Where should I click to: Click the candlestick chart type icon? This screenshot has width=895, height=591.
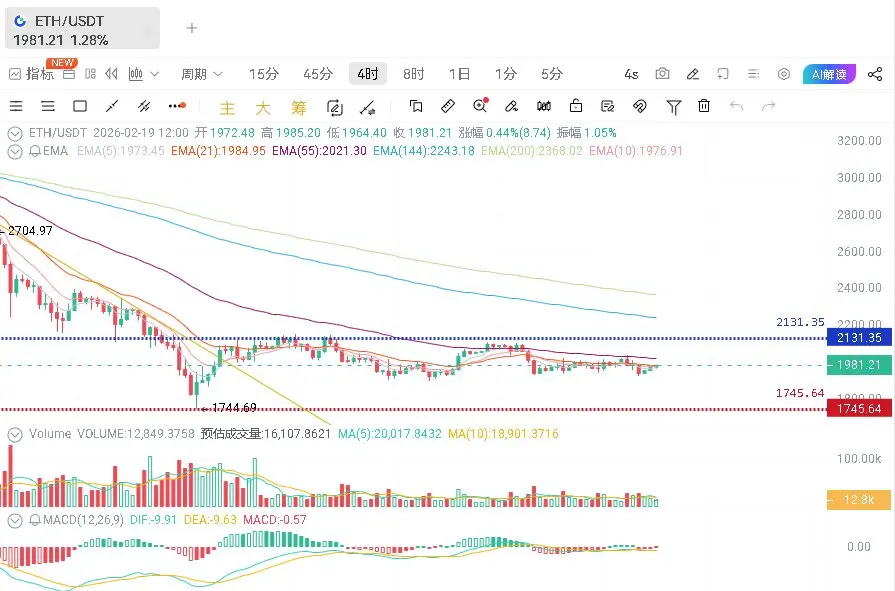pyautogui.click(x=136, y=74)
